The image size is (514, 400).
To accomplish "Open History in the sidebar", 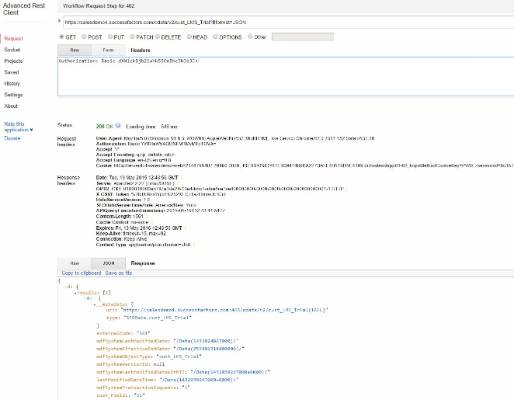I will 12,83.
